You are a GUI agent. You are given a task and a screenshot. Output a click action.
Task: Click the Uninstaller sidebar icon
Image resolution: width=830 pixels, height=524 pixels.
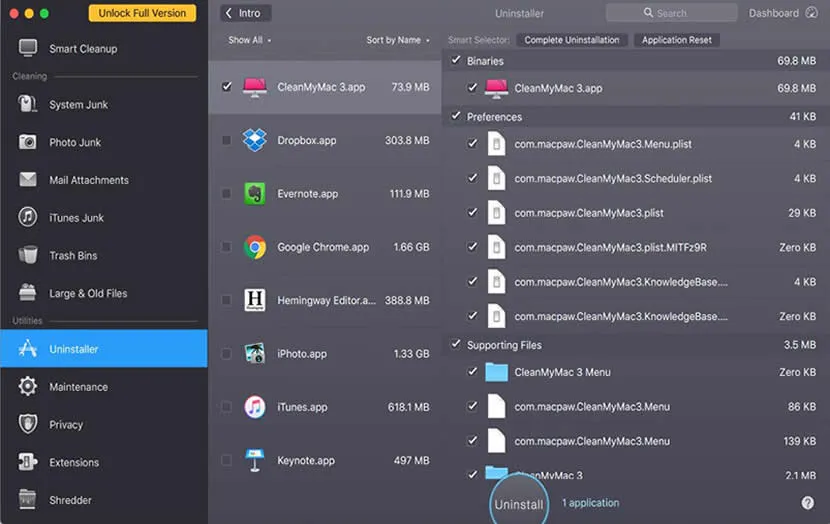(28, 348)
